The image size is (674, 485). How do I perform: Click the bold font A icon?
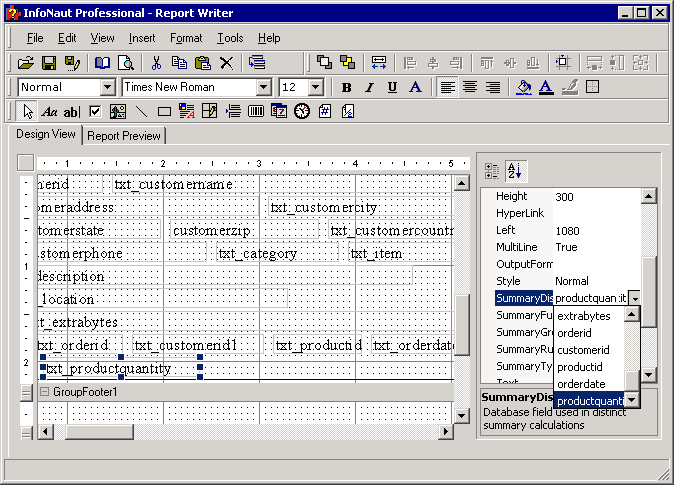click(x=415, y=87)
